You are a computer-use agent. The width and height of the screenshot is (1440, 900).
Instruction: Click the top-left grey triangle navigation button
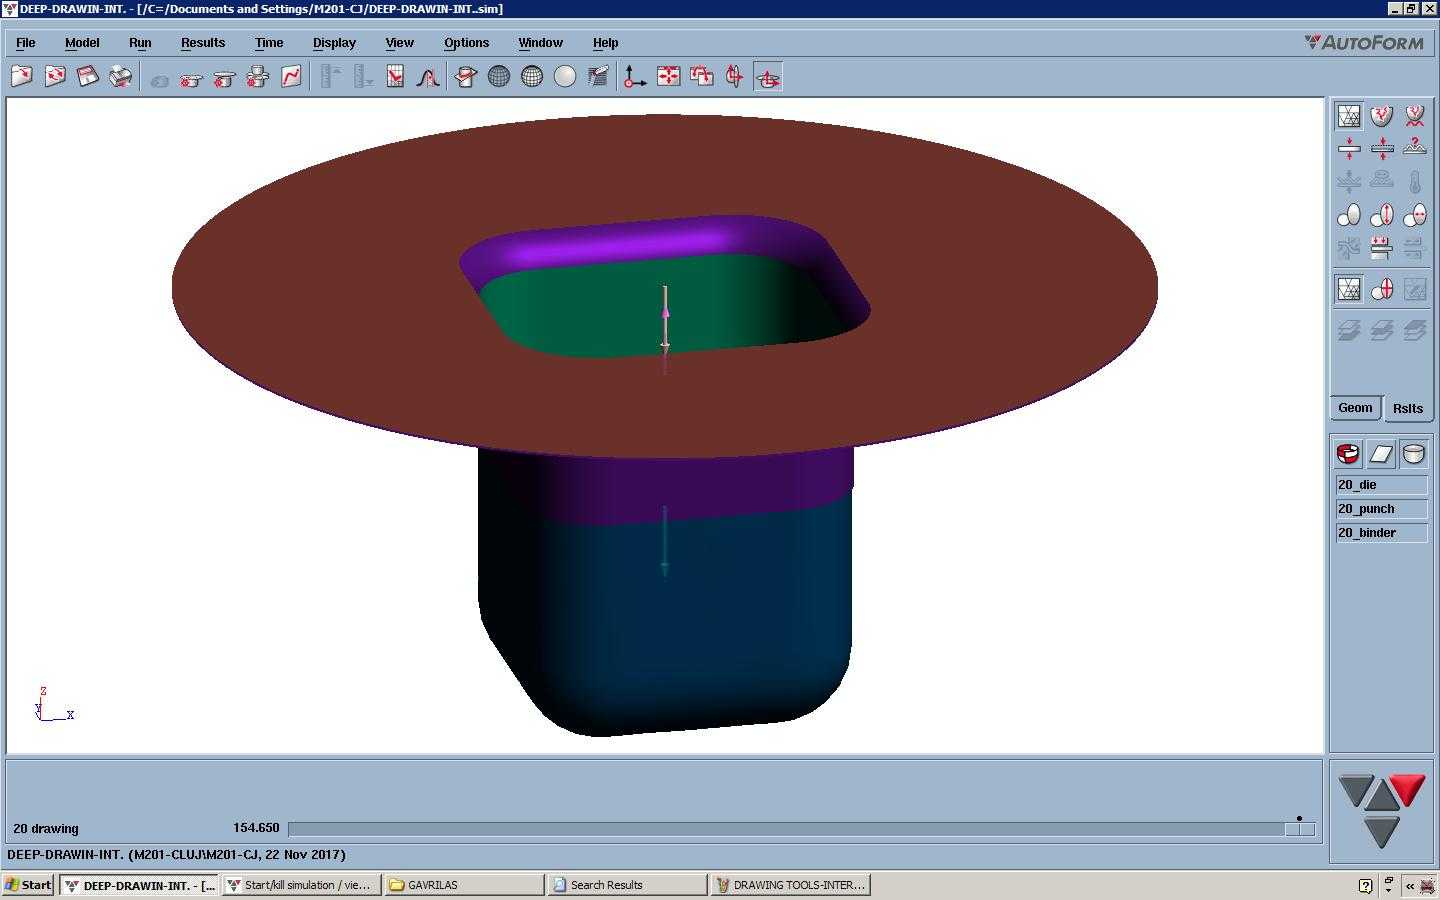coord(1354,789)
